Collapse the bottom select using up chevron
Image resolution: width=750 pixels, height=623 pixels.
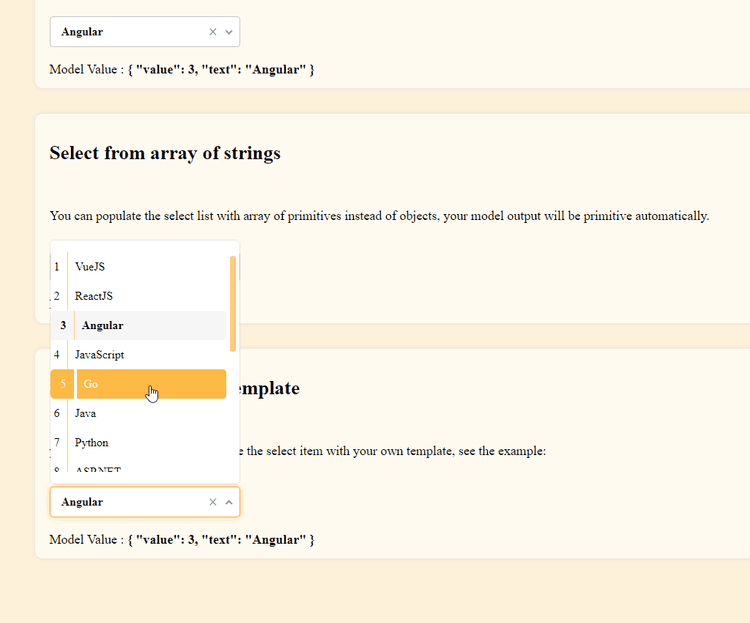point(229,502)
